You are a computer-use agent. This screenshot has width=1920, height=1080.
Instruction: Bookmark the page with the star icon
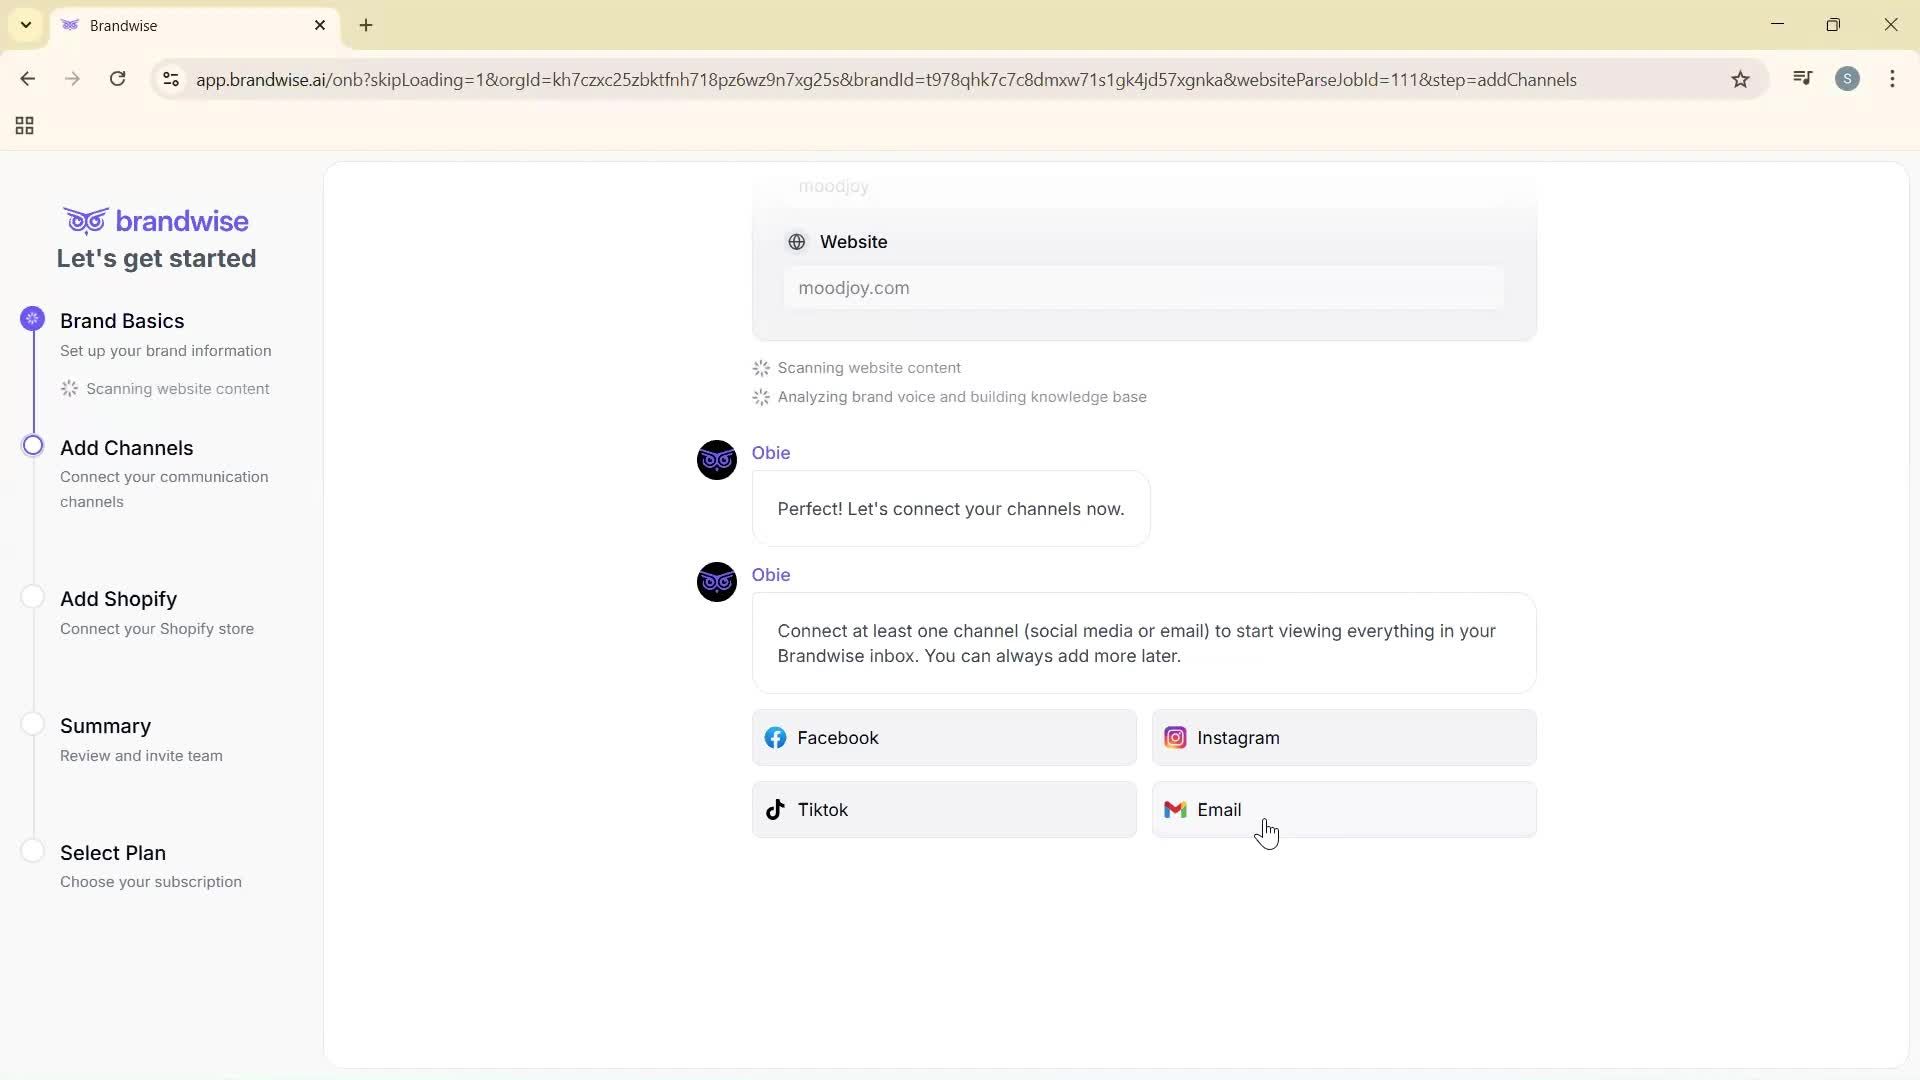1740,79
